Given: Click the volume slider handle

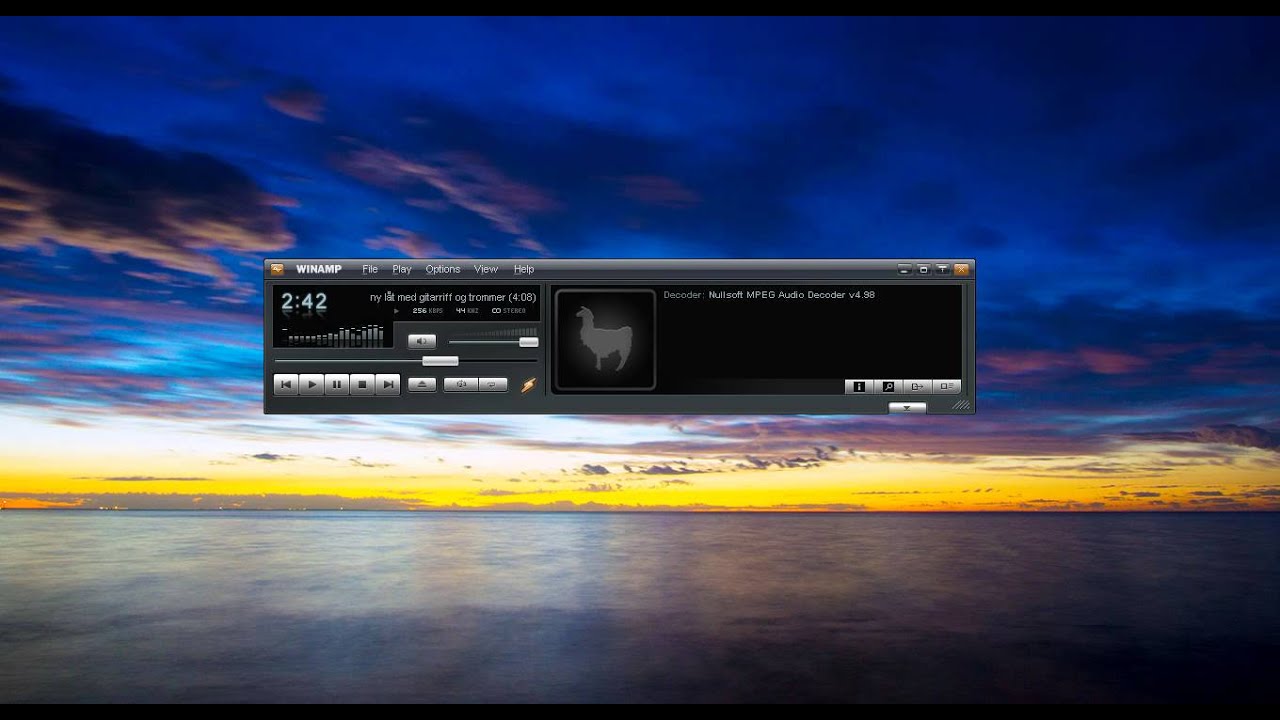Looking at the screenshot, I should click(528, 342).
